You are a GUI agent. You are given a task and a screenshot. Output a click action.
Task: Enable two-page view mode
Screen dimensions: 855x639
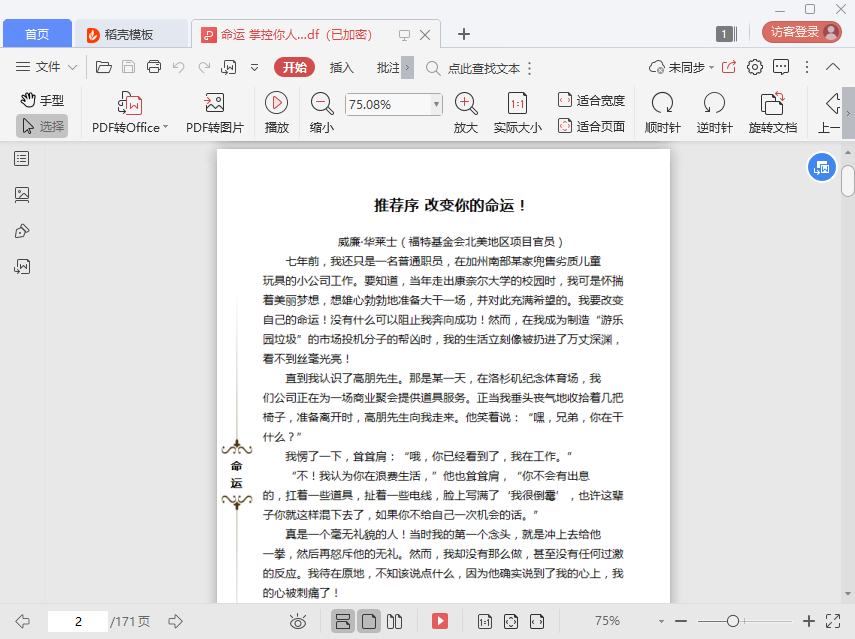tap(394, 621)
